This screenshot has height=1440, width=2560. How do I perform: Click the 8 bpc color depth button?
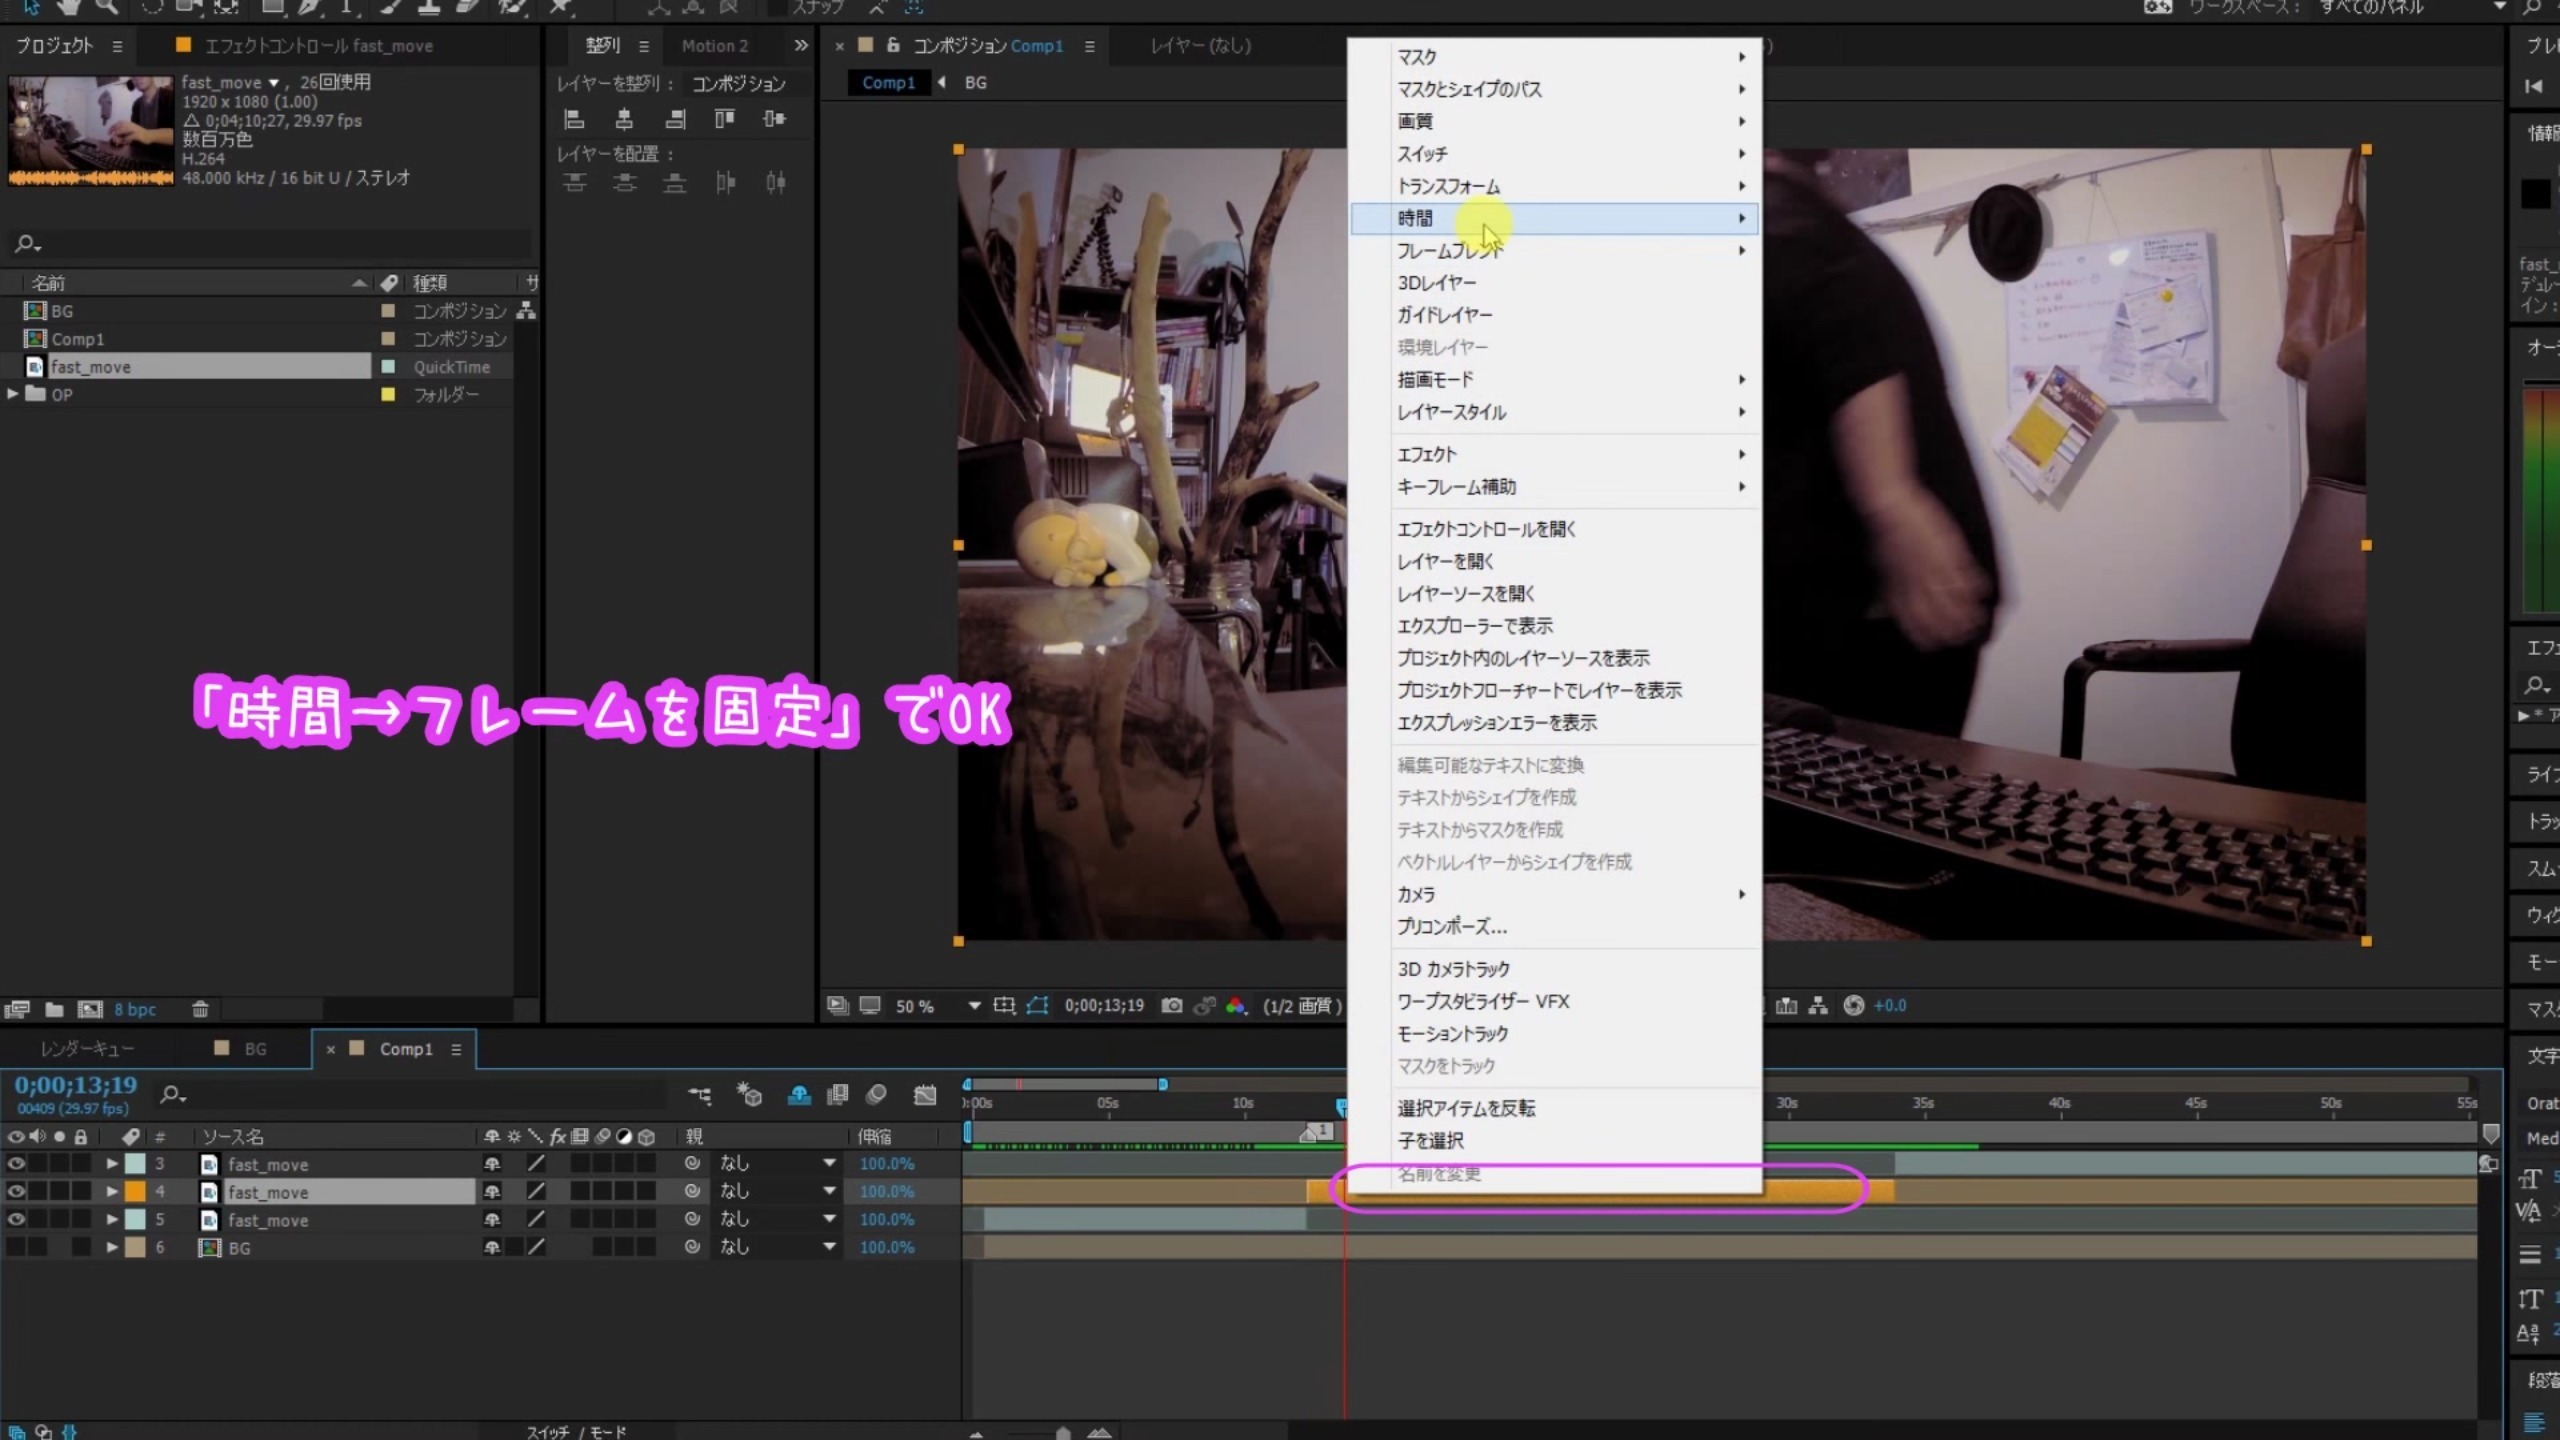pyautogui.click(x=134, y=1009)
